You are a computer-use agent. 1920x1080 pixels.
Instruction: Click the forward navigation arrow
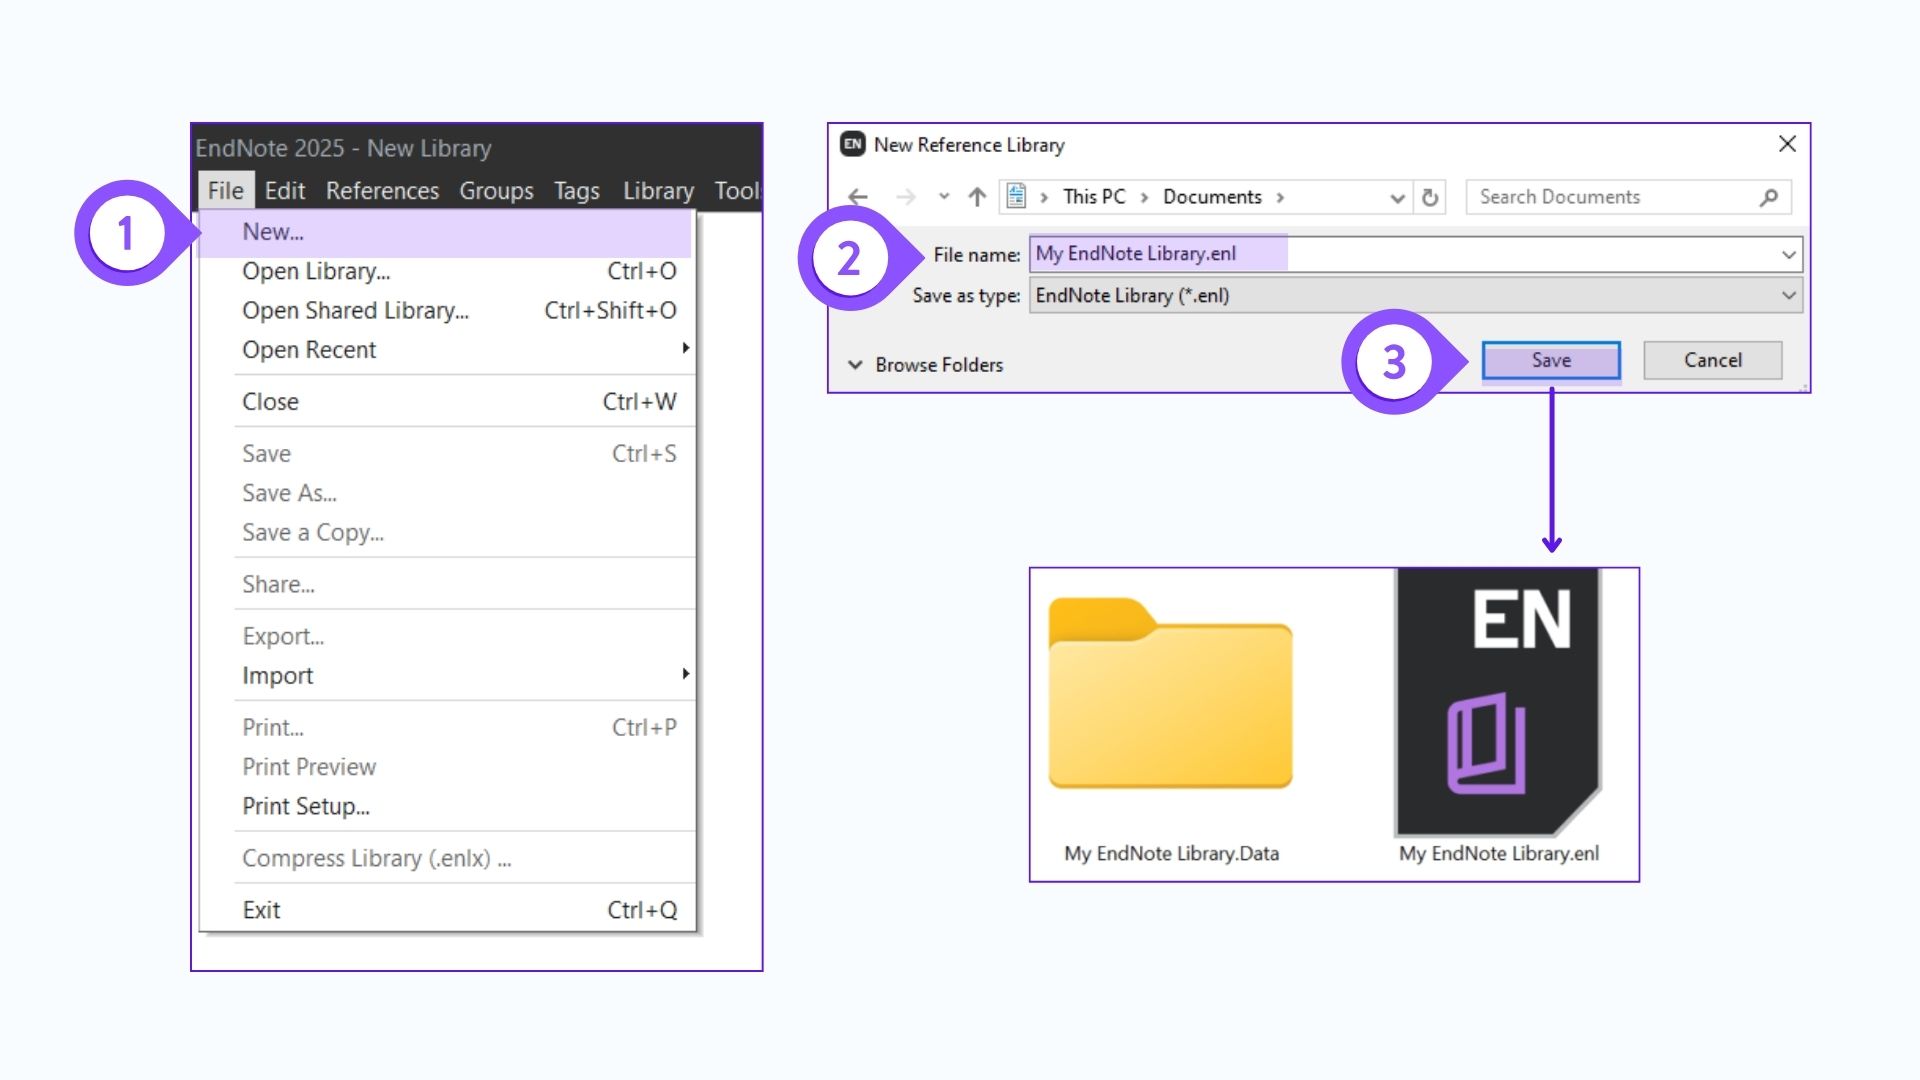(x=906, y=197)
